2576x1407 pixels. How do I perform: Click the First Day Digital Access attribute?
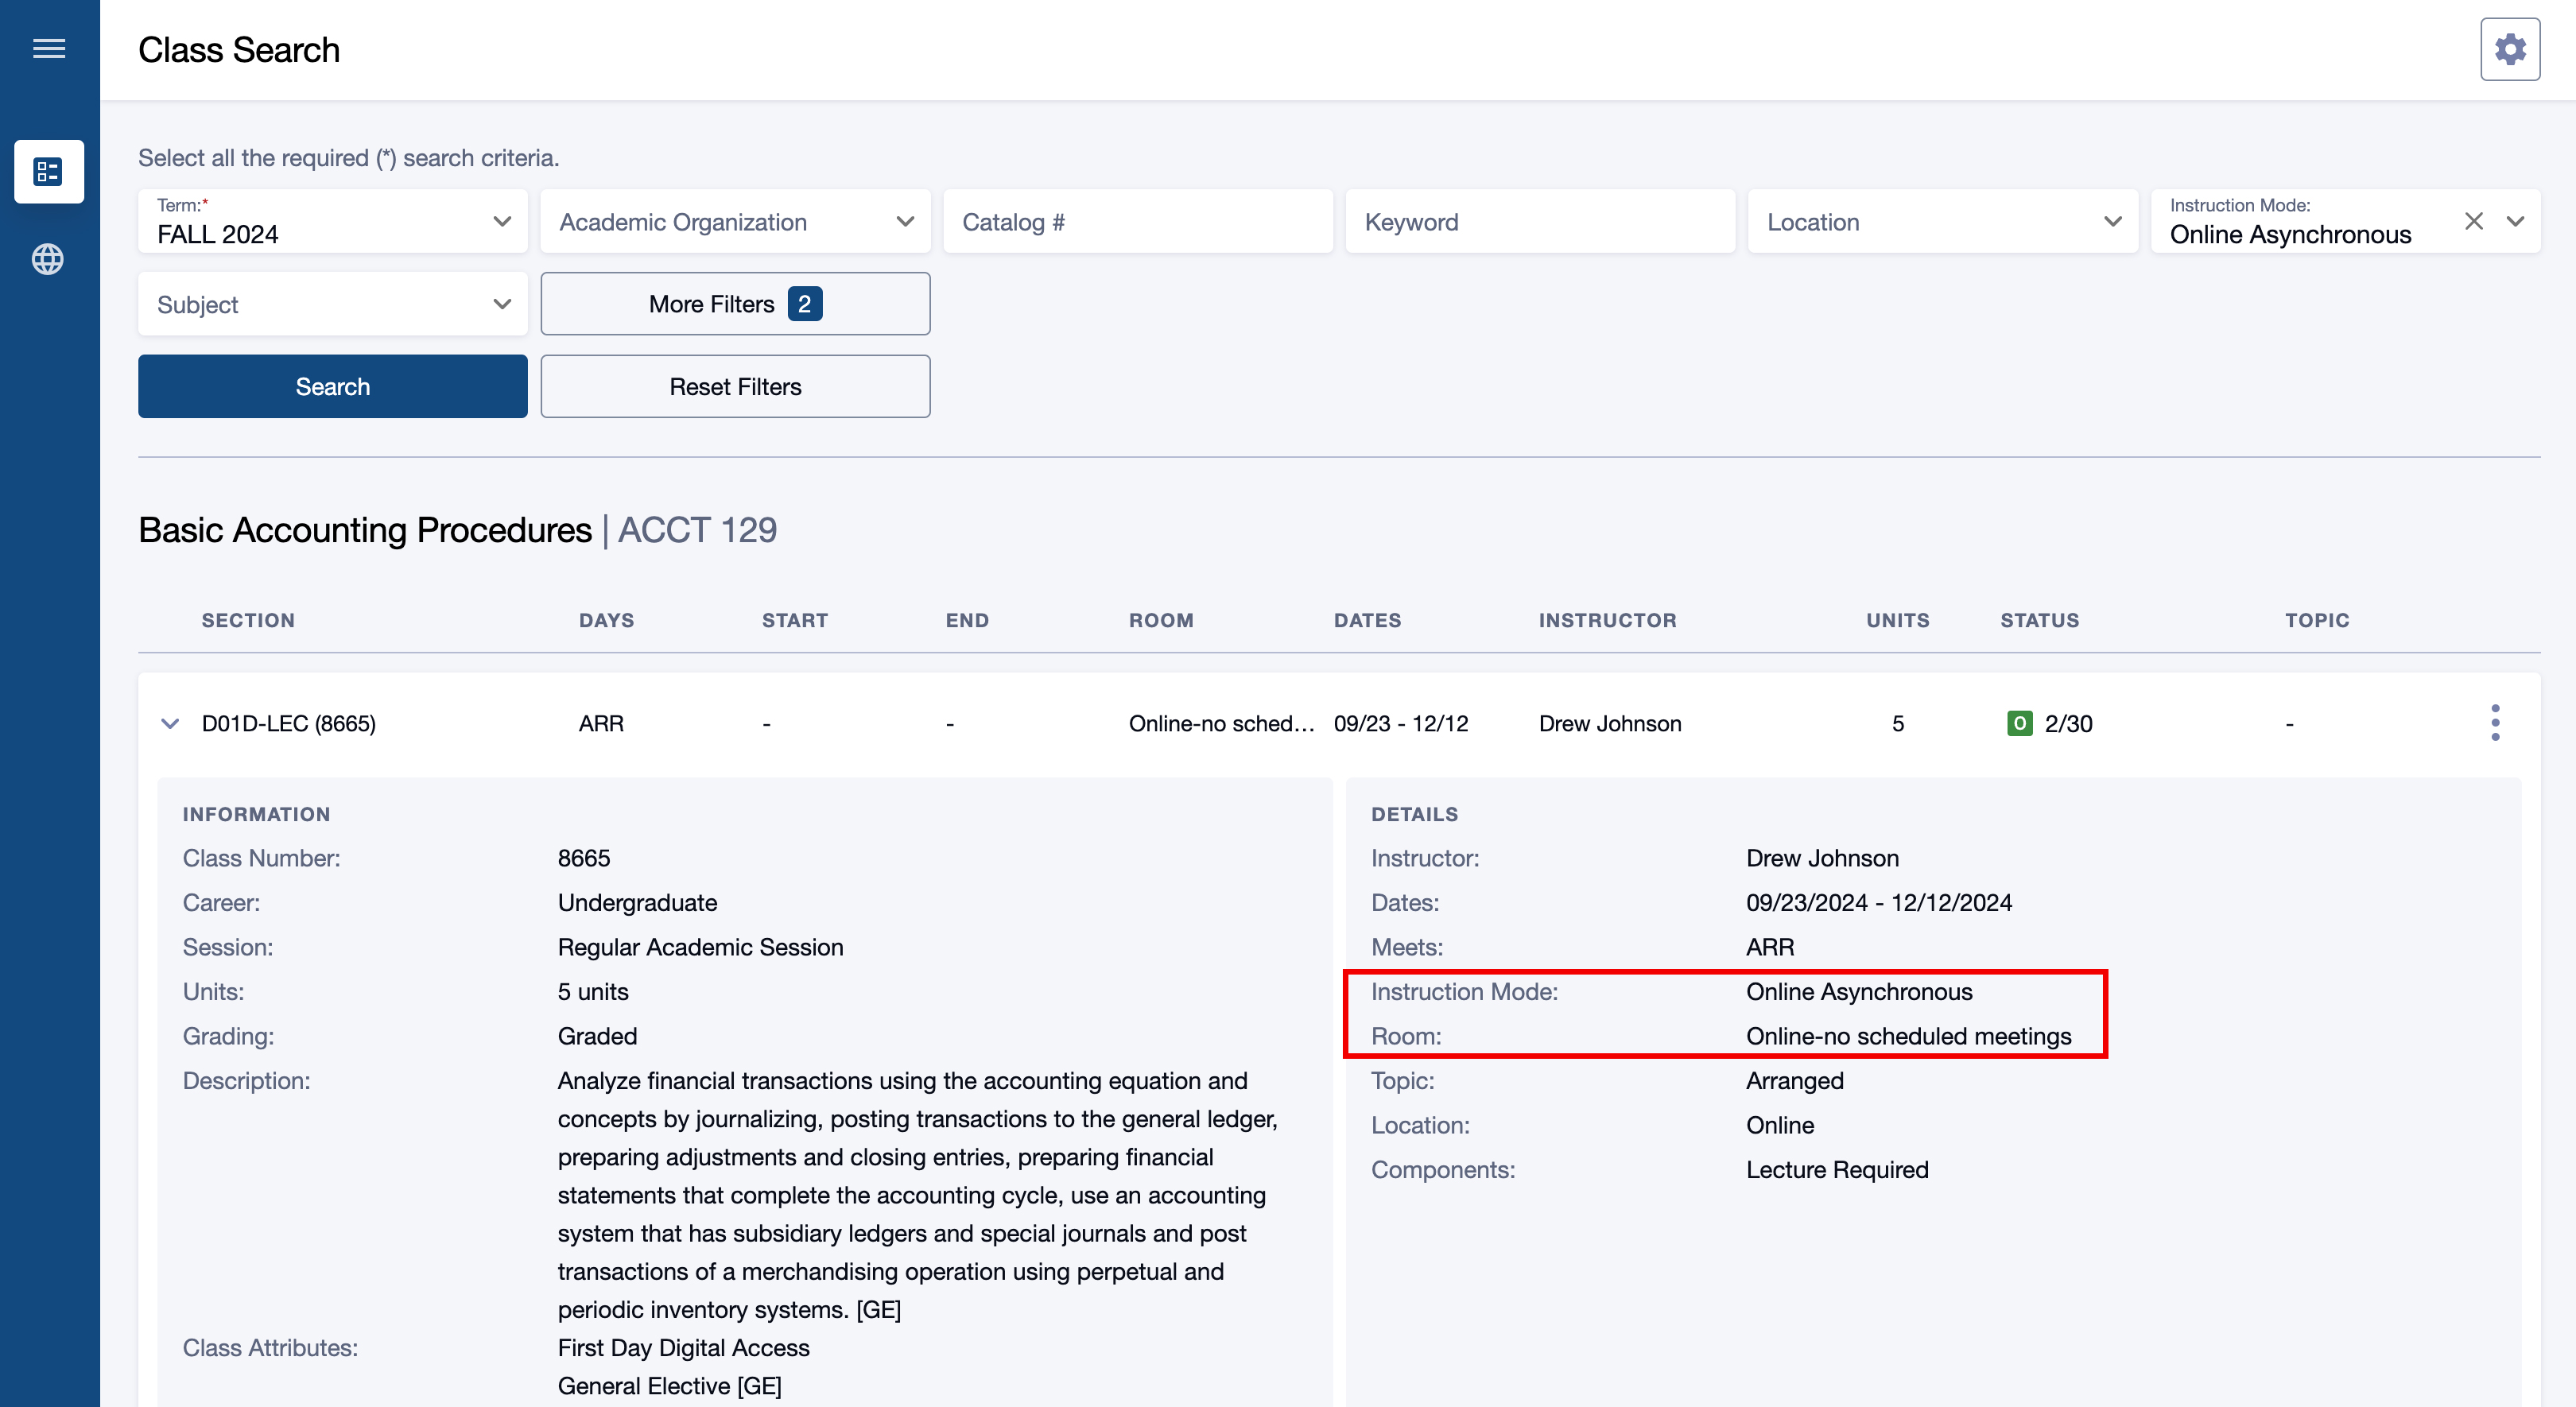point(683,1347)
